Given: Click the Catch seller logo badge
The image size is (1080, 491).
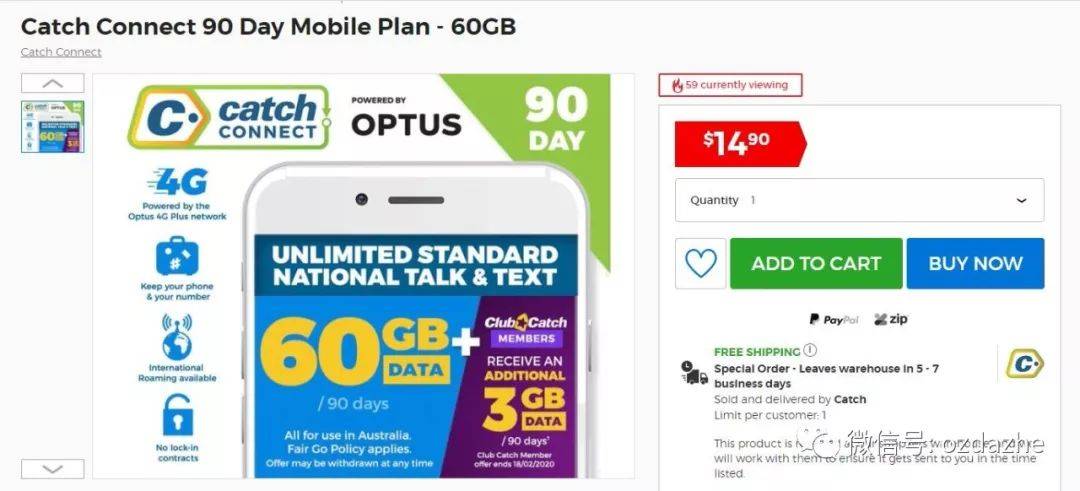Looking at the screenshot, I should [1024, 364].
